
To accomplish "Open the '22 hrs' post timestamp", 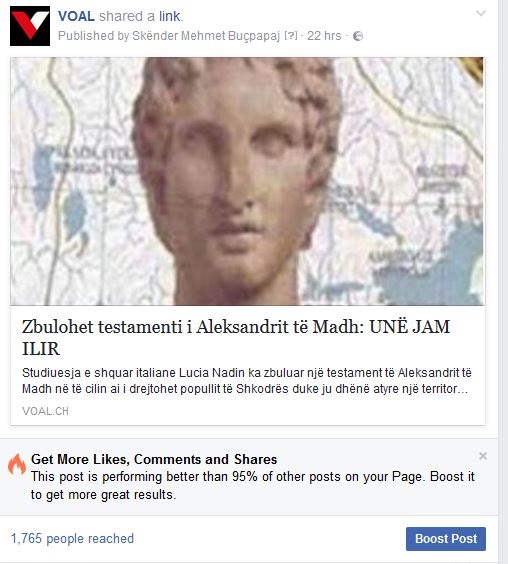I will (x=324, y=36).
